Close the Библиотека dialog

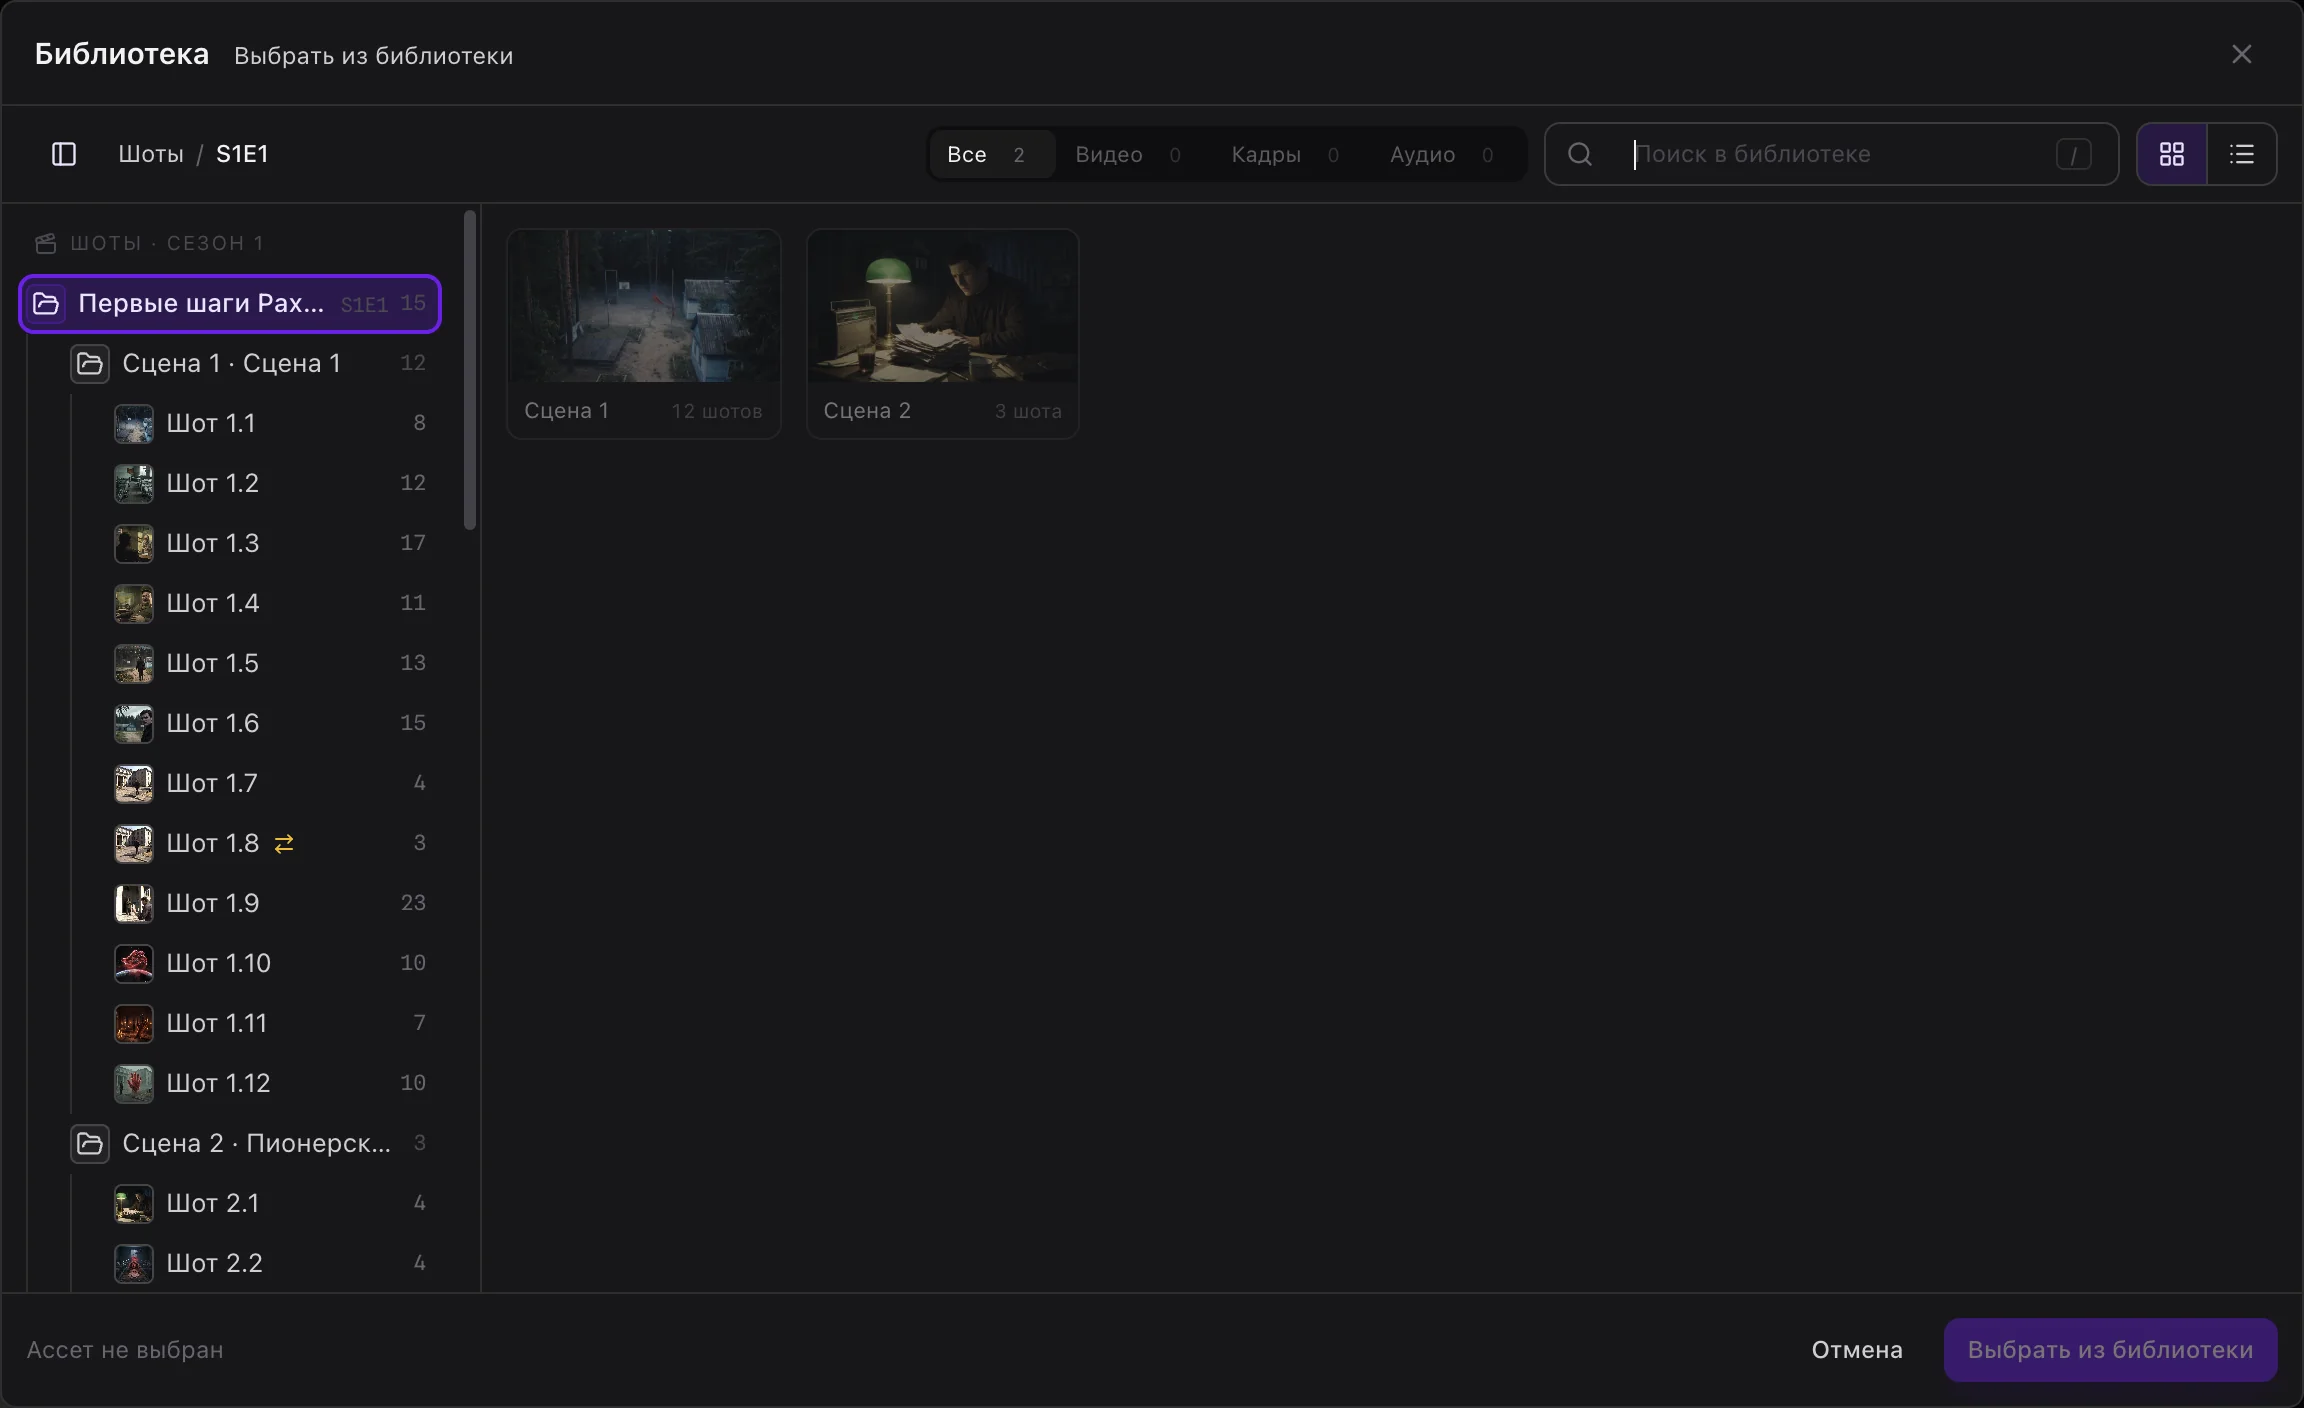2242,54
